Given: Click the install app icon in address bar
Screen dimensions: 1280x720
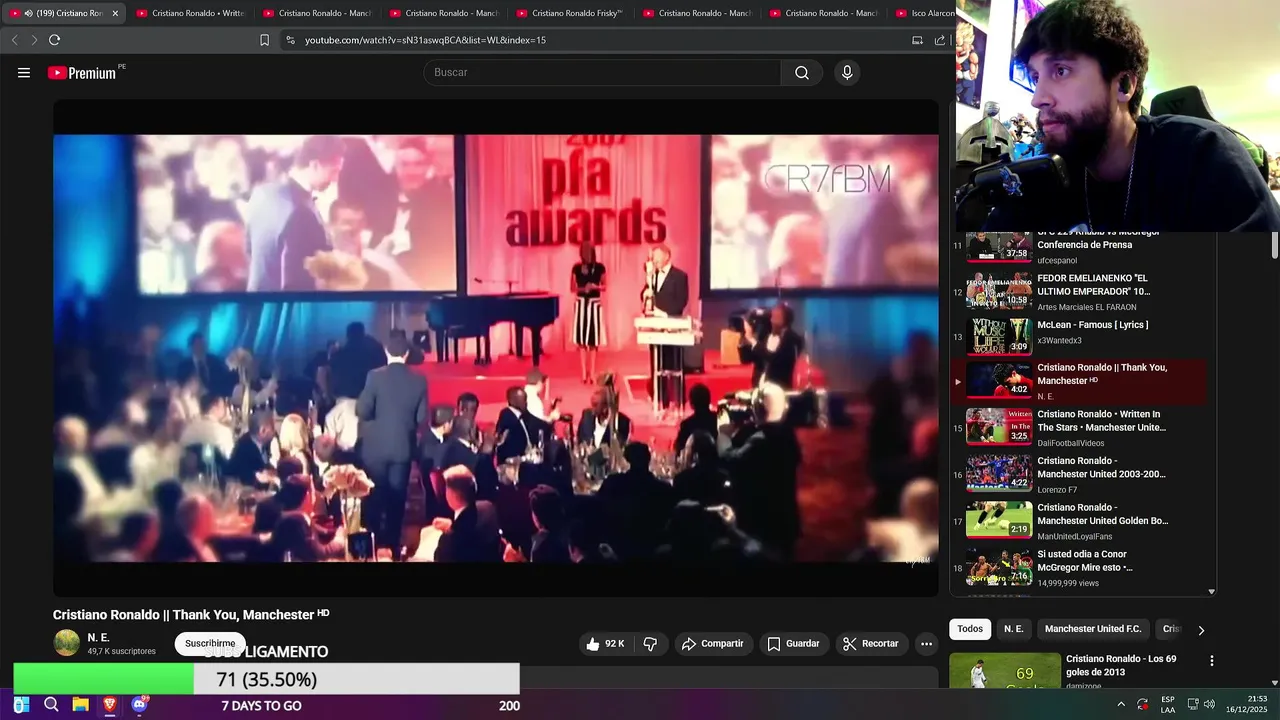Looking at the screenshot, I should tap(917, 40).
